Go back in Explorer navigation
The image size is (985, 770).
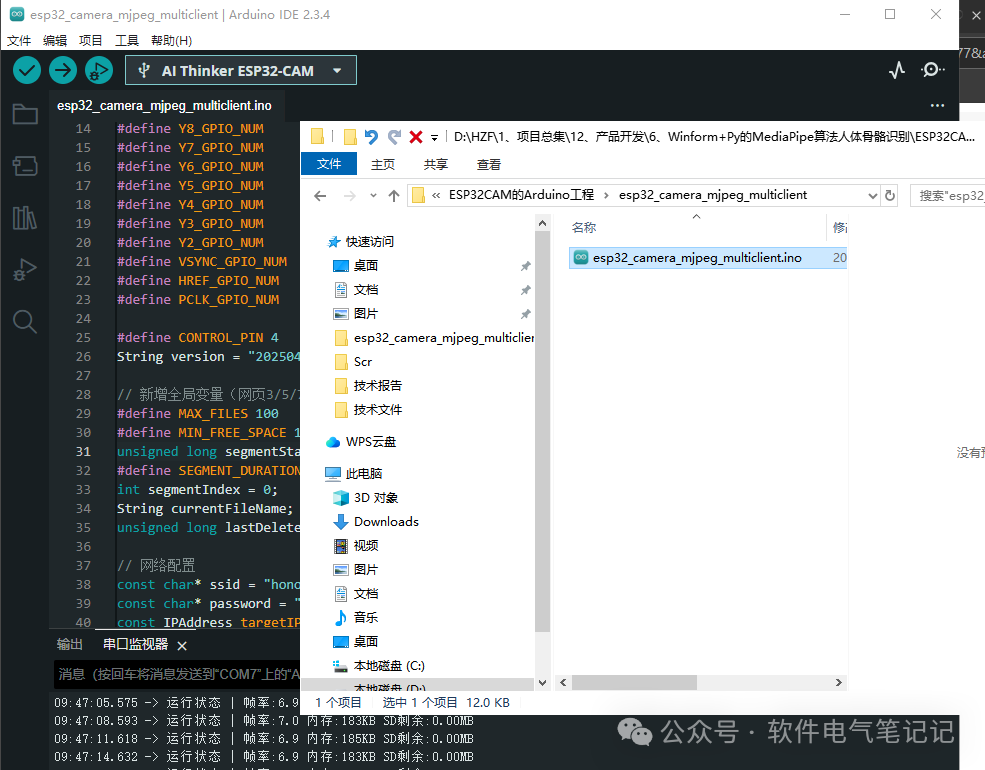320,196
